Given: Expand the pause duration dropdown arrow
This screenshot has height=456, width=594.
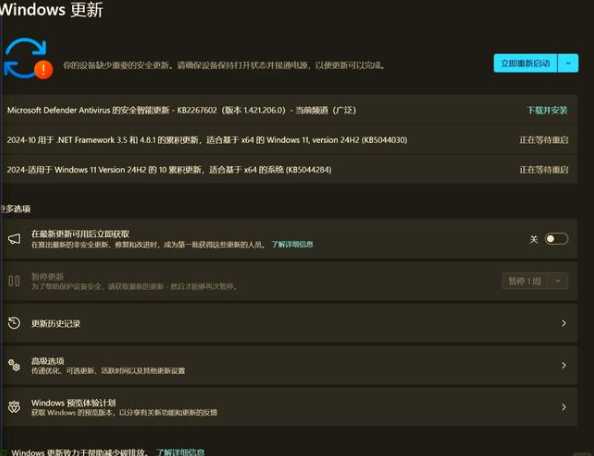Looking at the screenshot, I should click(558, 281).
